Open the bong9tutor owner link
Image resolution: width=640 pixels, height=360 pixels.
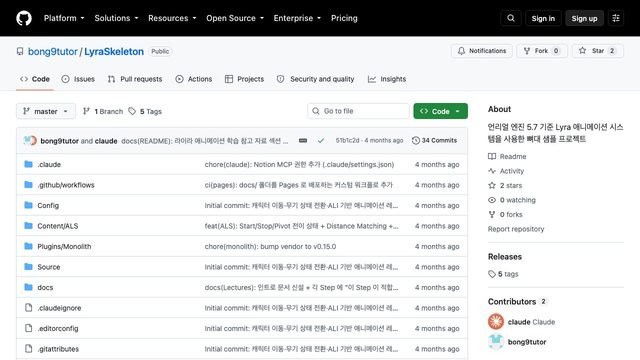click(x=53, y=52)
